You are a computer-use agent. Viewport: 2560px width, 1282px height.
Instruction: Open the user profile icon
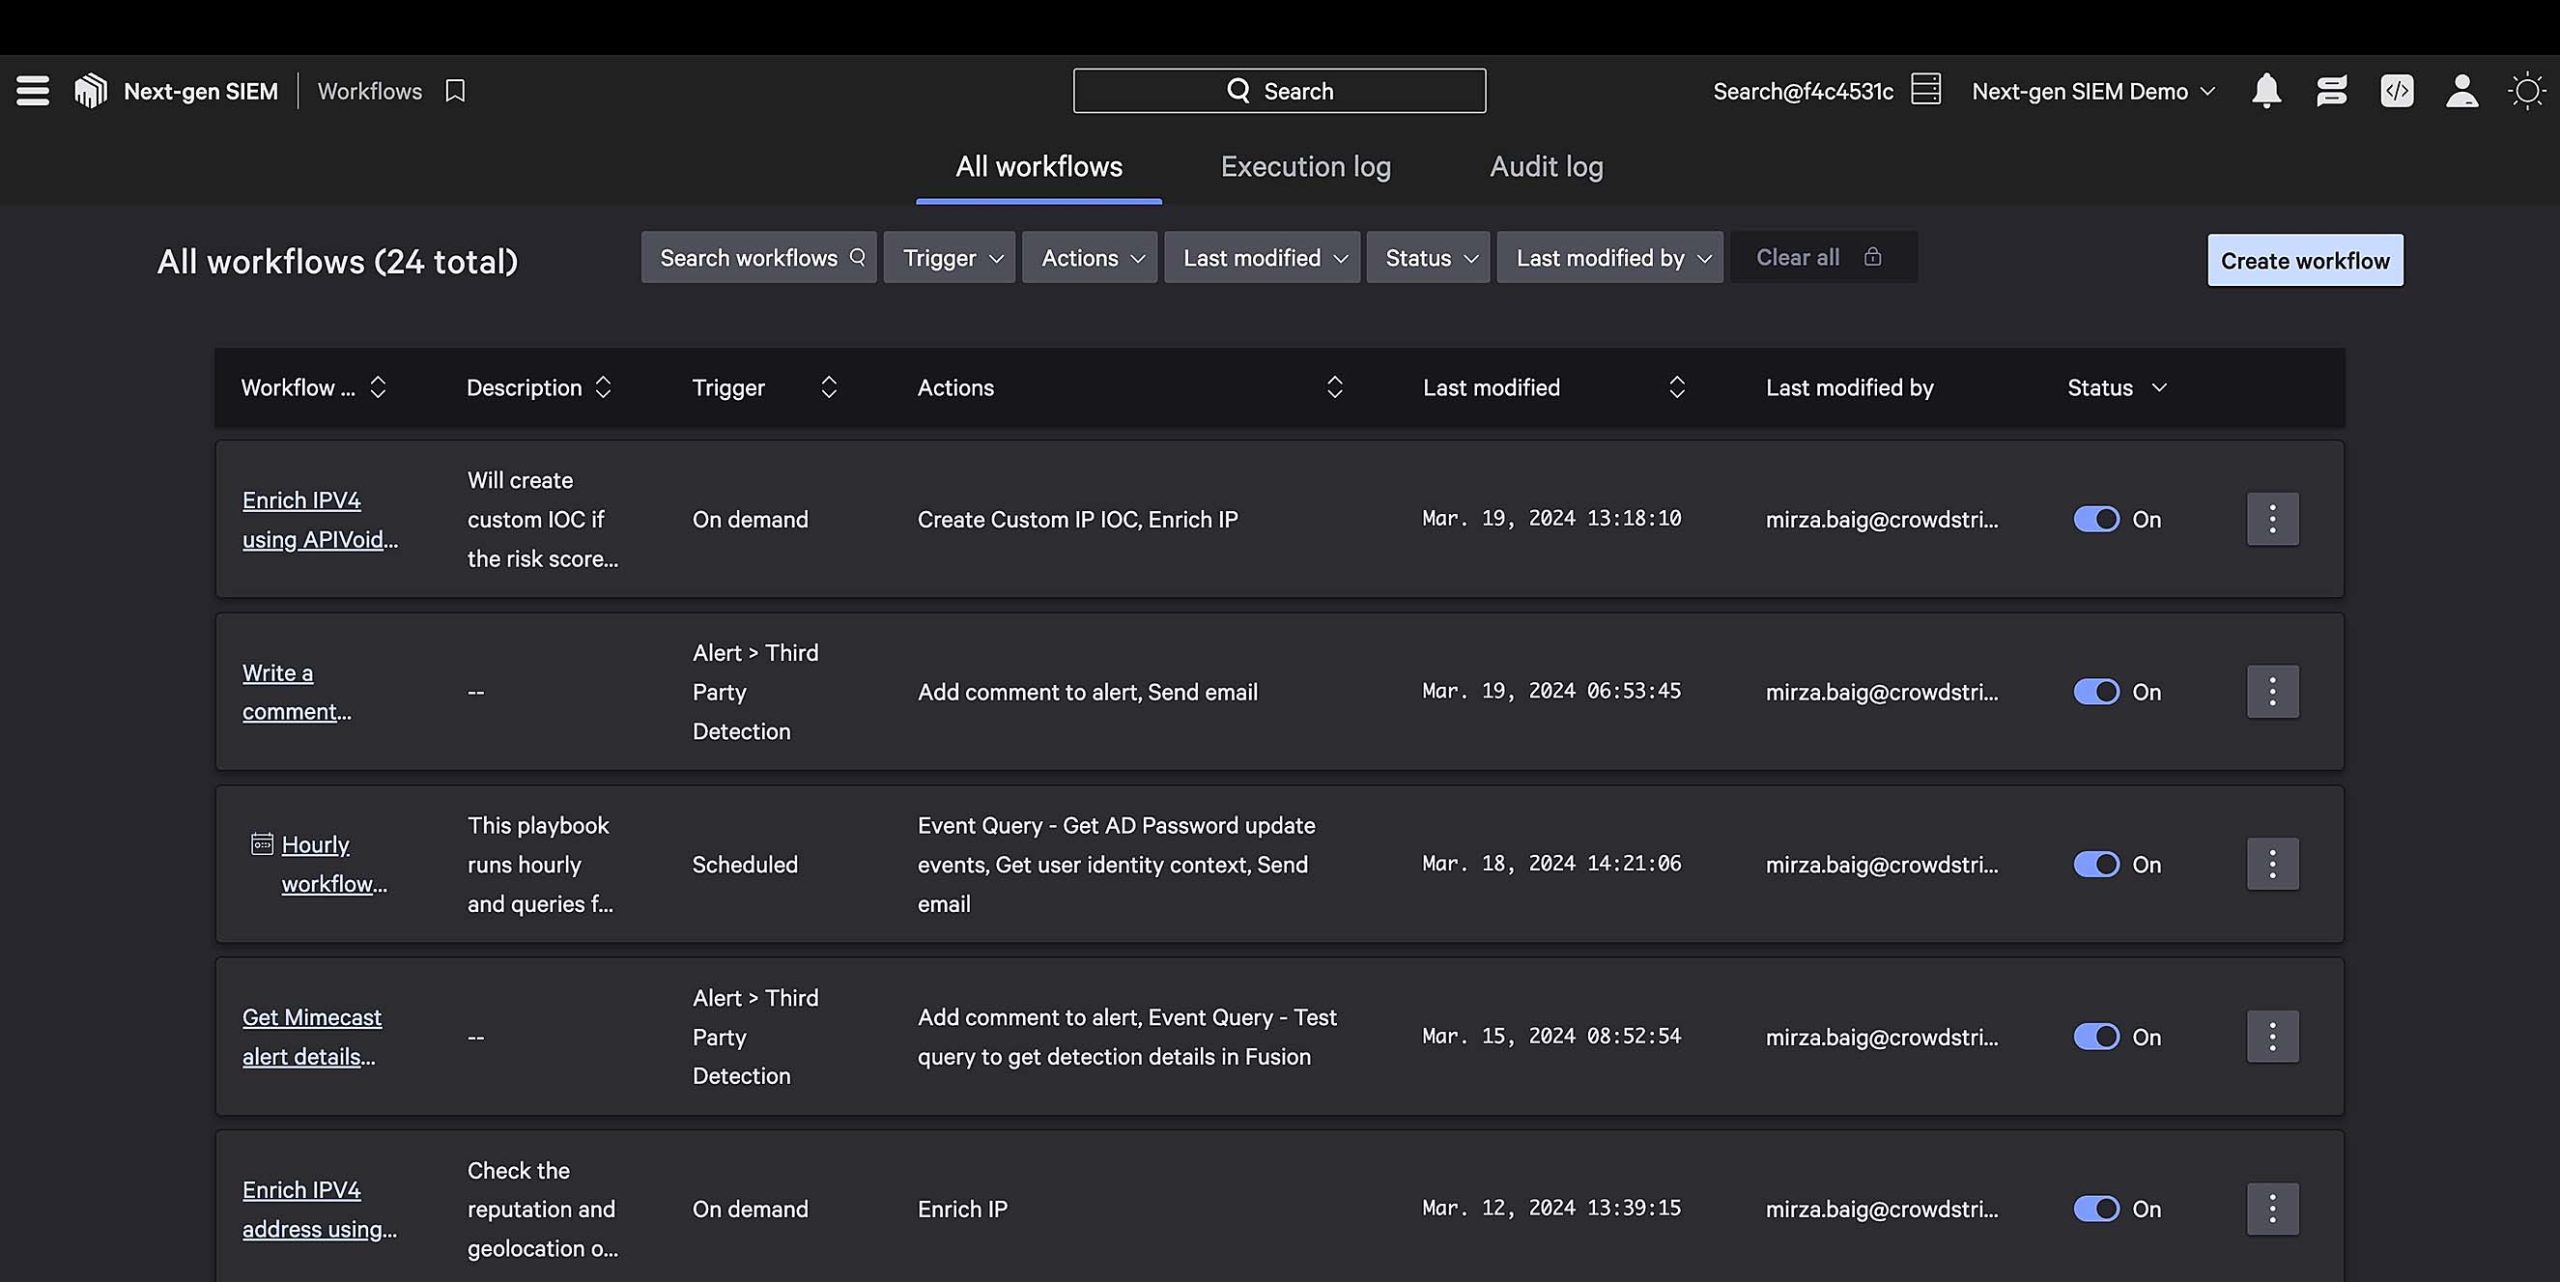(2461, 91)
